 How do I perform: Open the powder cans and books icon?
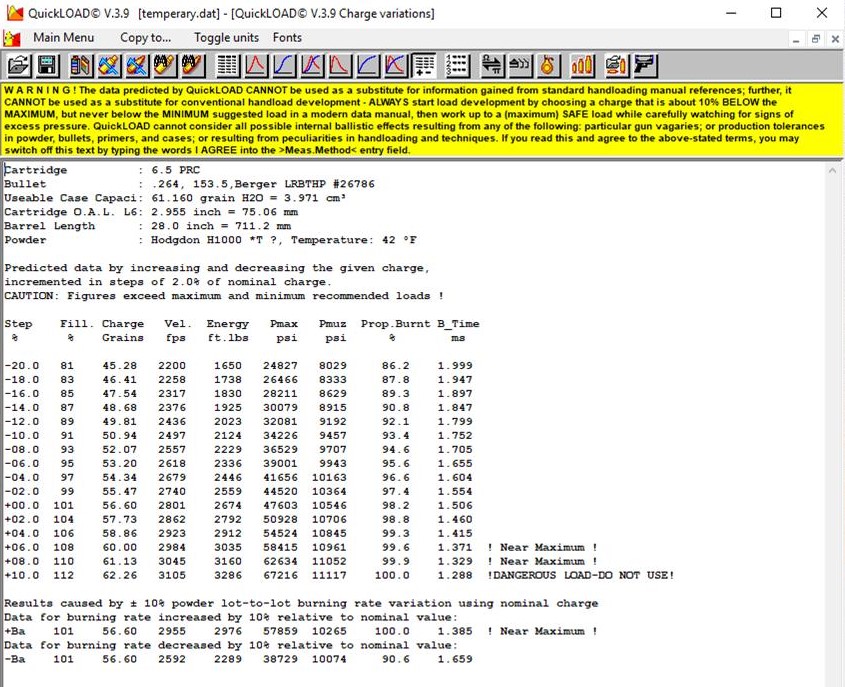(x=81, y=66)
